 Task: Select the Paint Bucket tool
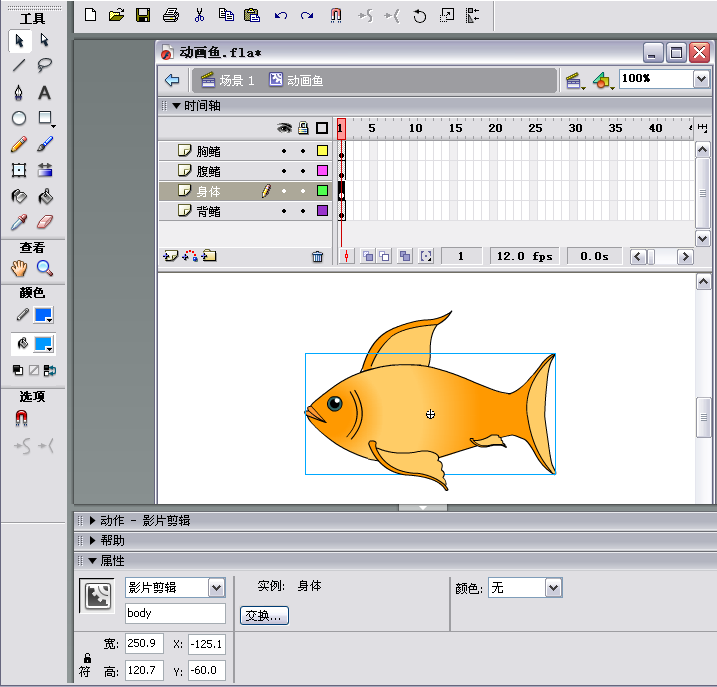(x=45, y=197)
